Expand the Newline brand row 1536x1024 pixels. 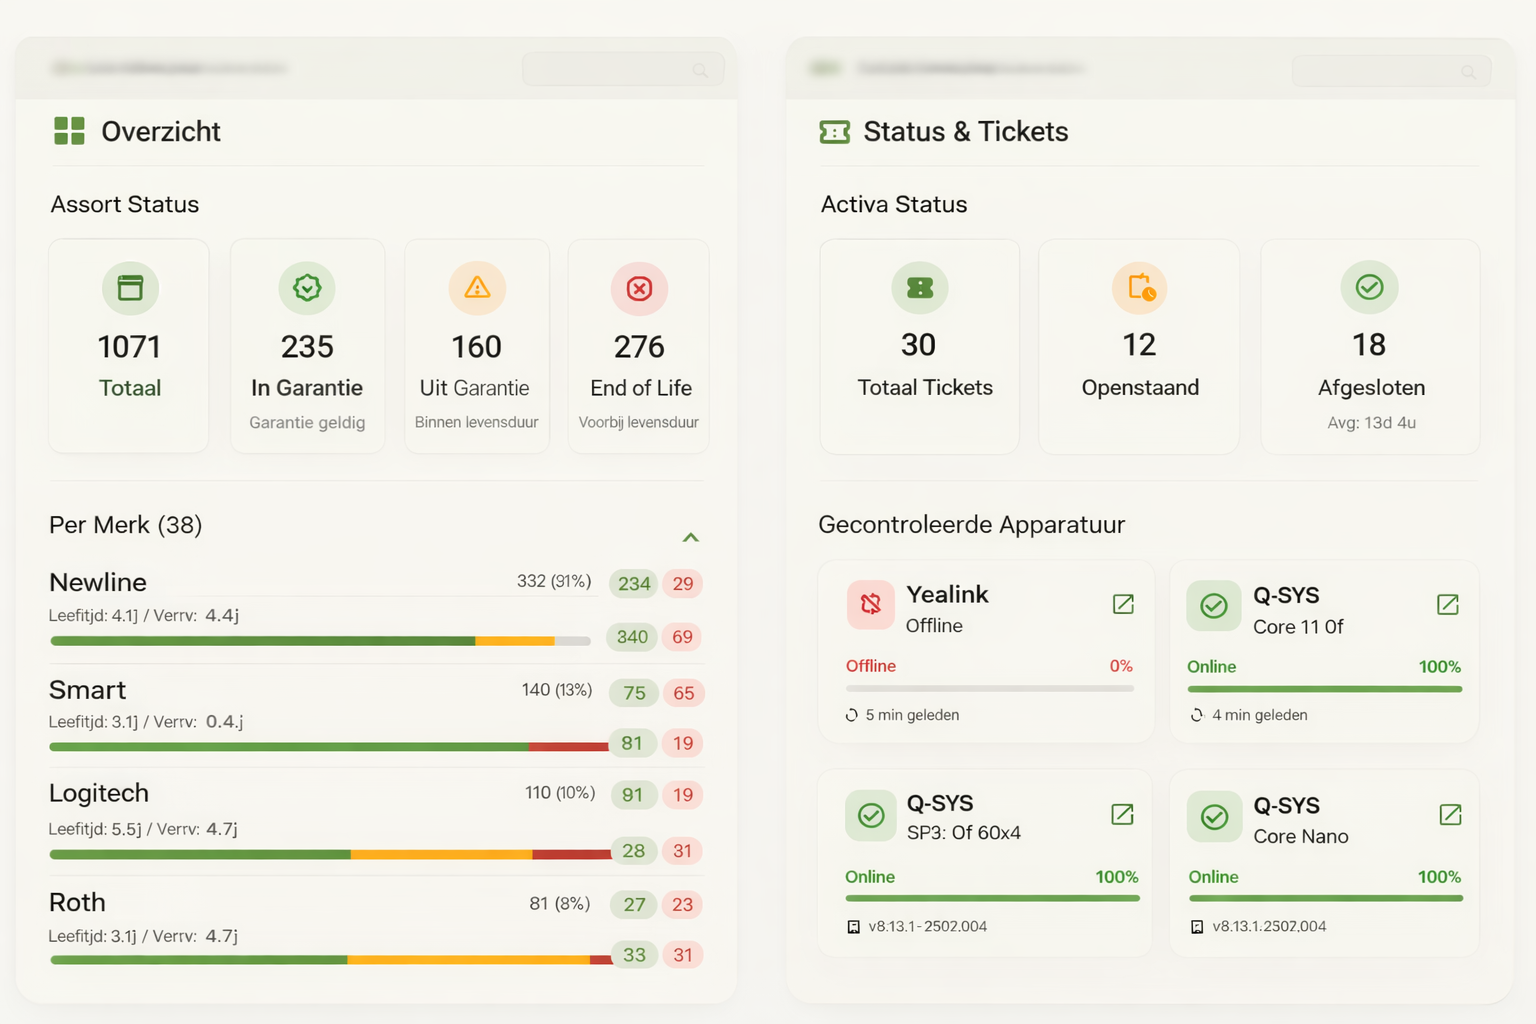[x=98, y=582]
